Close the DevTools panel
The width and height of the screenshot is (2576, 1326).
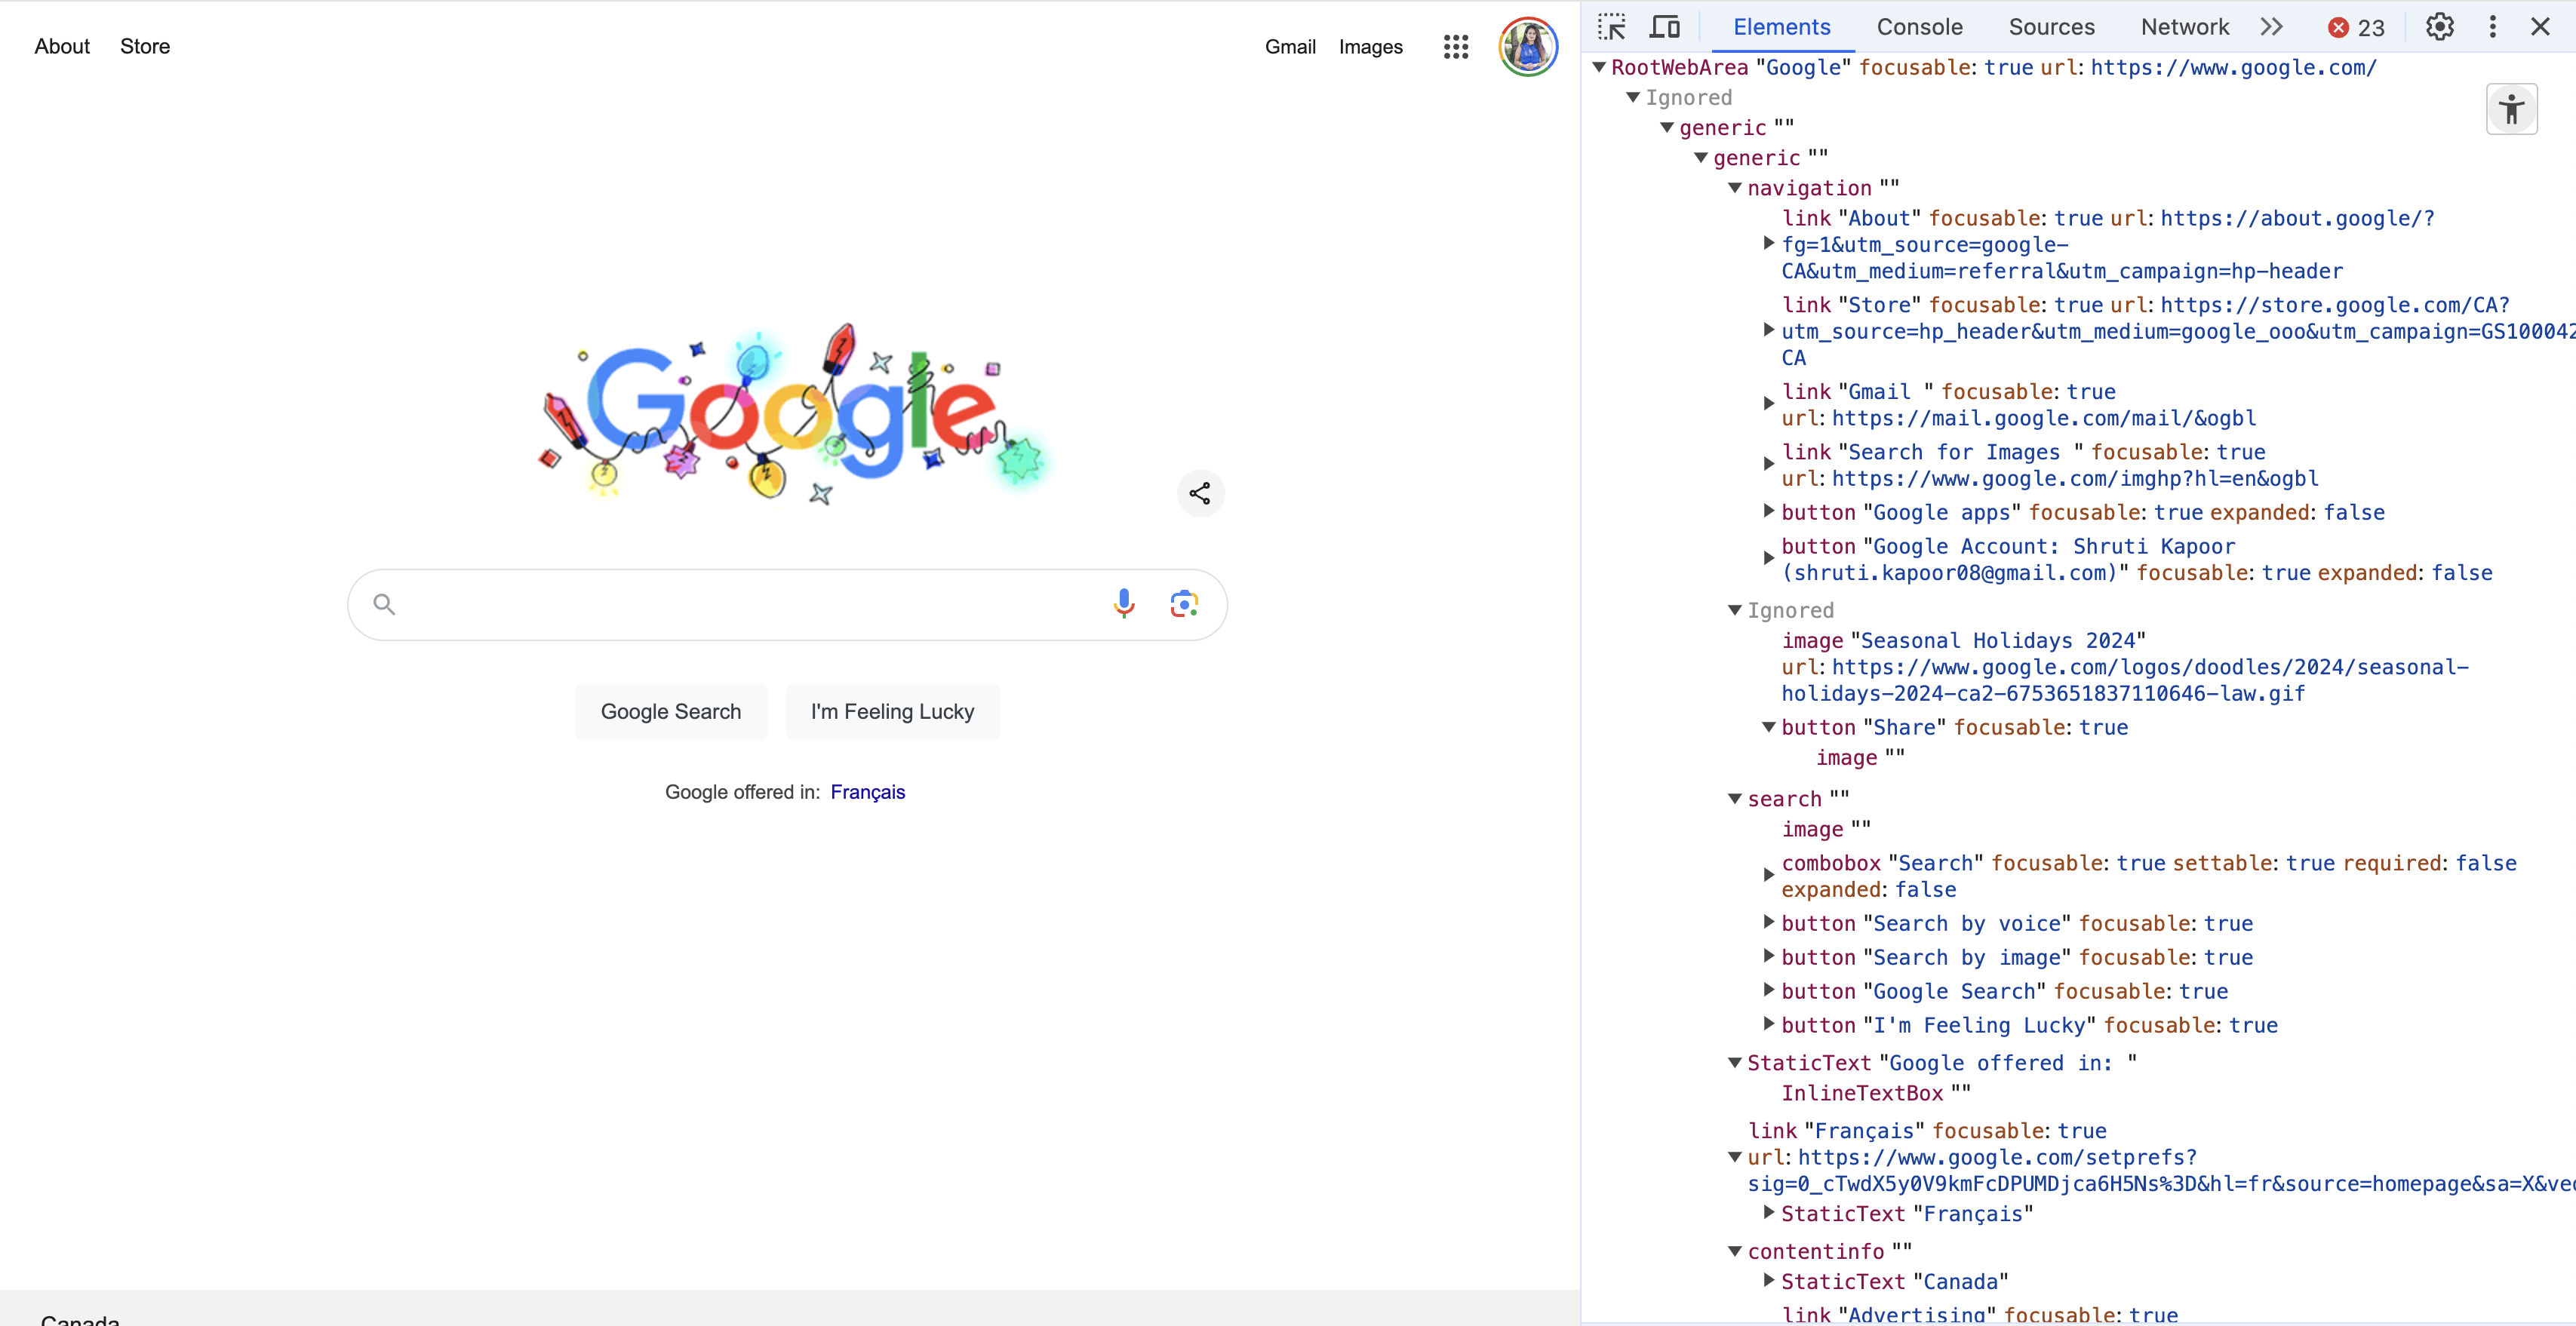tap(2541, 27)
